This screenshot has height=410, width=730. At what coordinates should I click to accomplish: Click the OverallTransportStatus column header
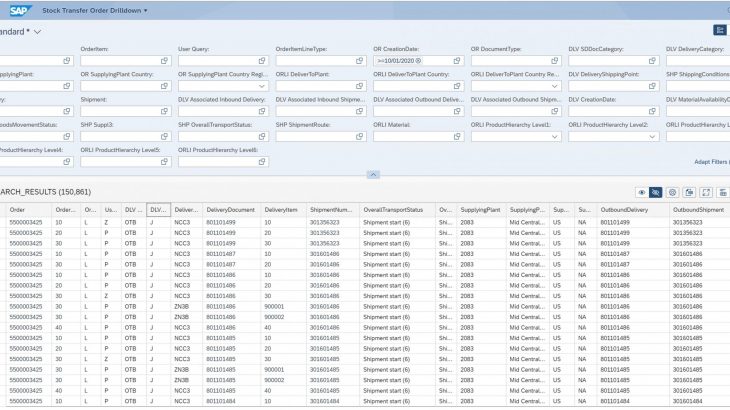(x=394, y=210)
